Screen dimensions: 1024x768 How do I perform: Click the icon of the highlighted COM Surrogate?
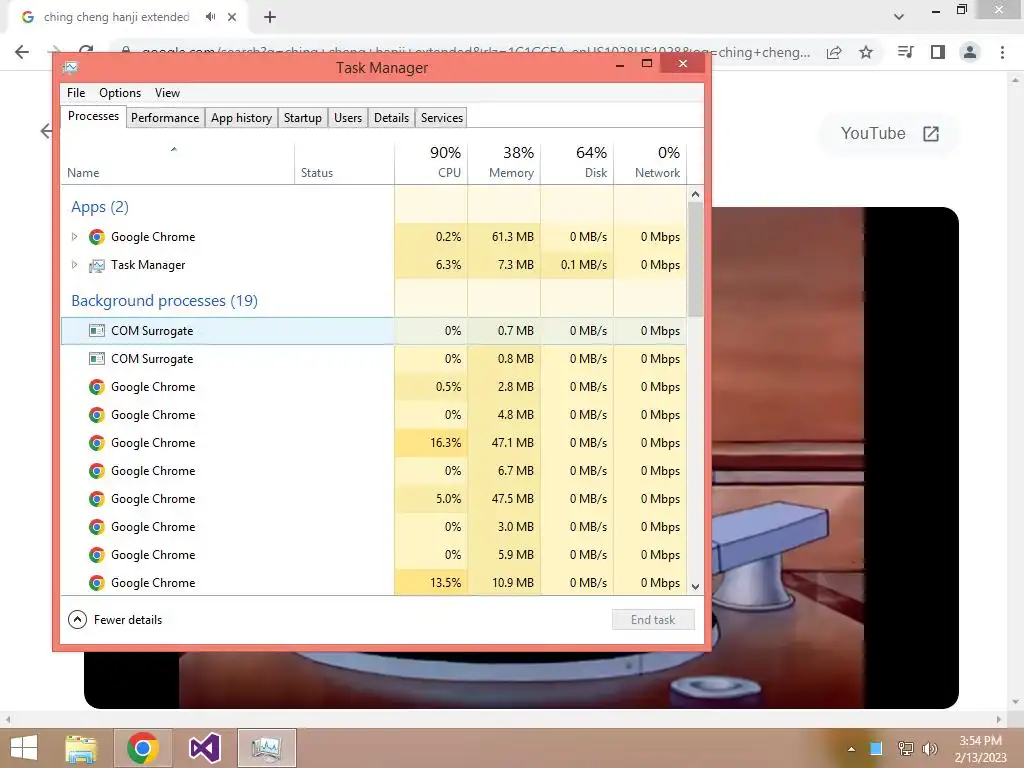tap(97, 330)
